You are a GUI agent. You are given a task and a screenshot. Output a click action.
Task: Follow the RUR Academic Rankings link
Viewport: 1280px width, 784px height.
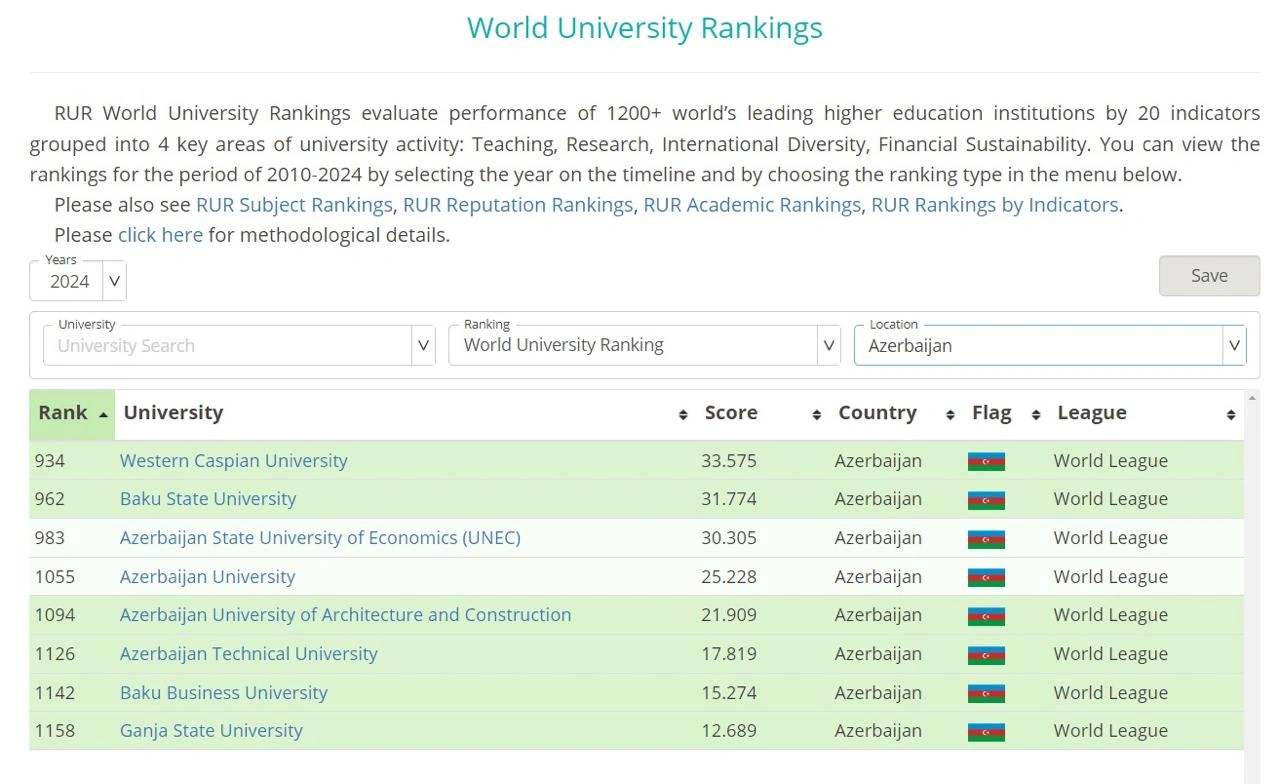point(752,205)
